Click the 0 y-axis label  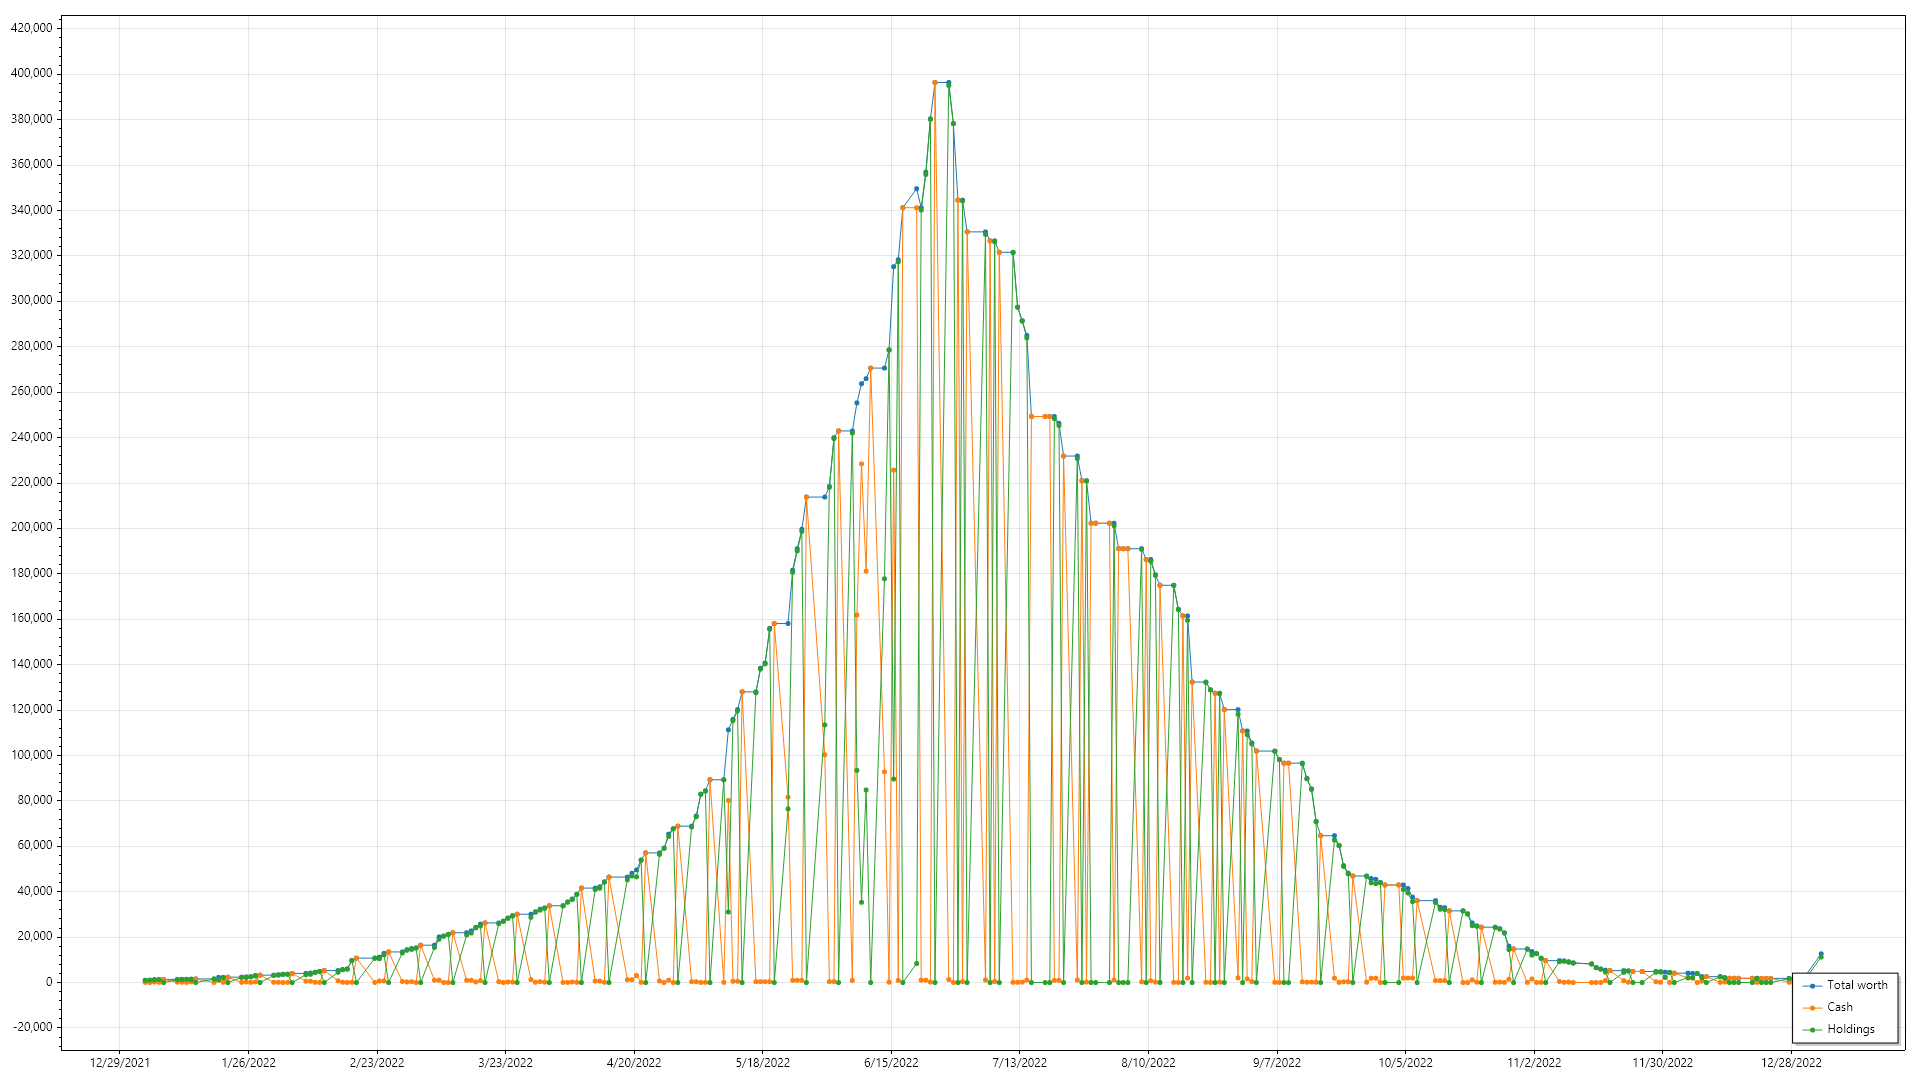[49, 982]
